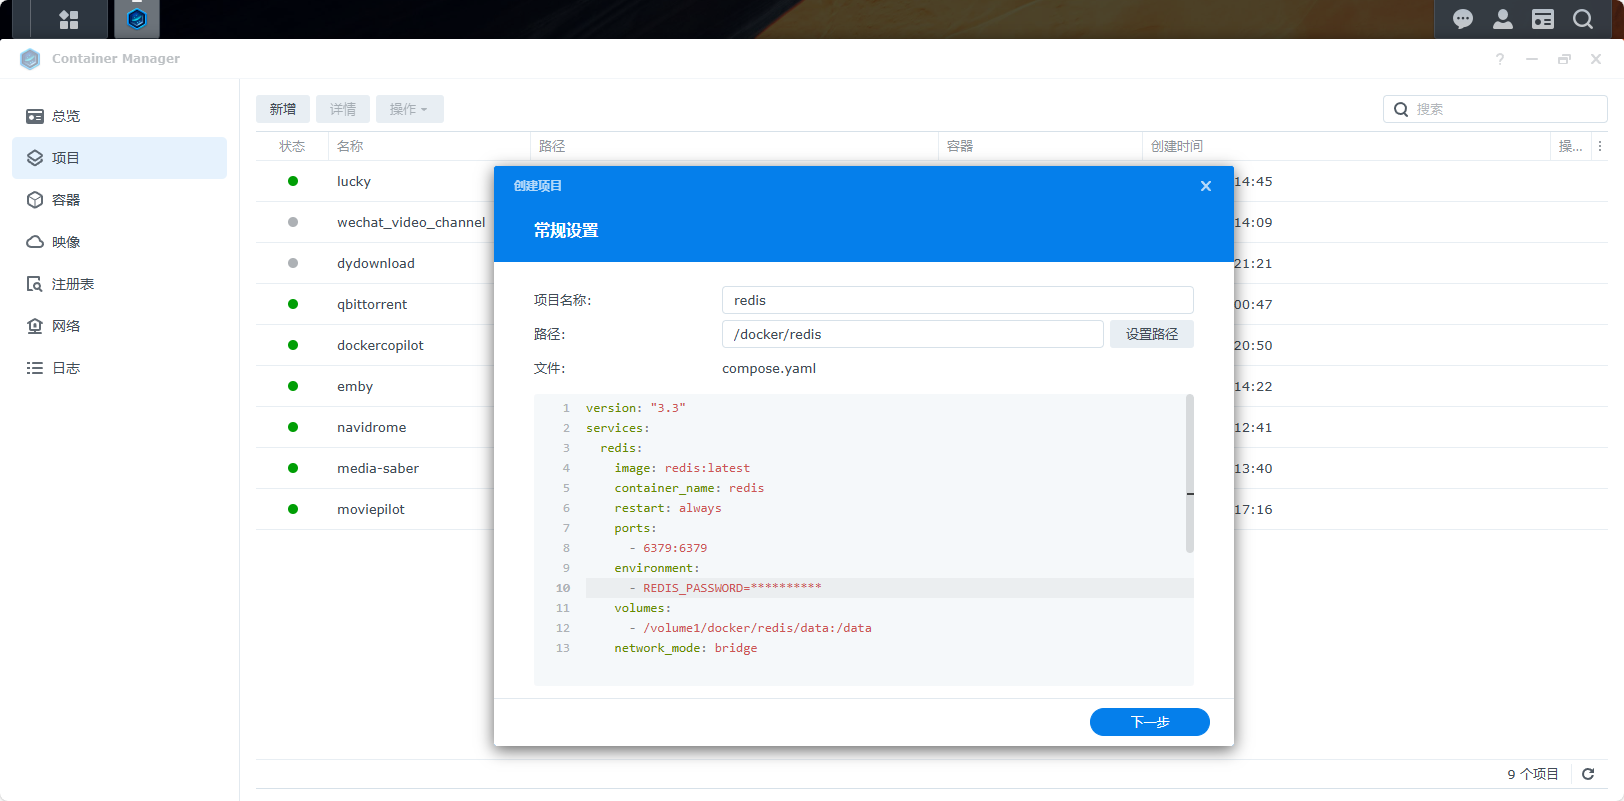Click the help question mark icon

tap(1499, 59)
